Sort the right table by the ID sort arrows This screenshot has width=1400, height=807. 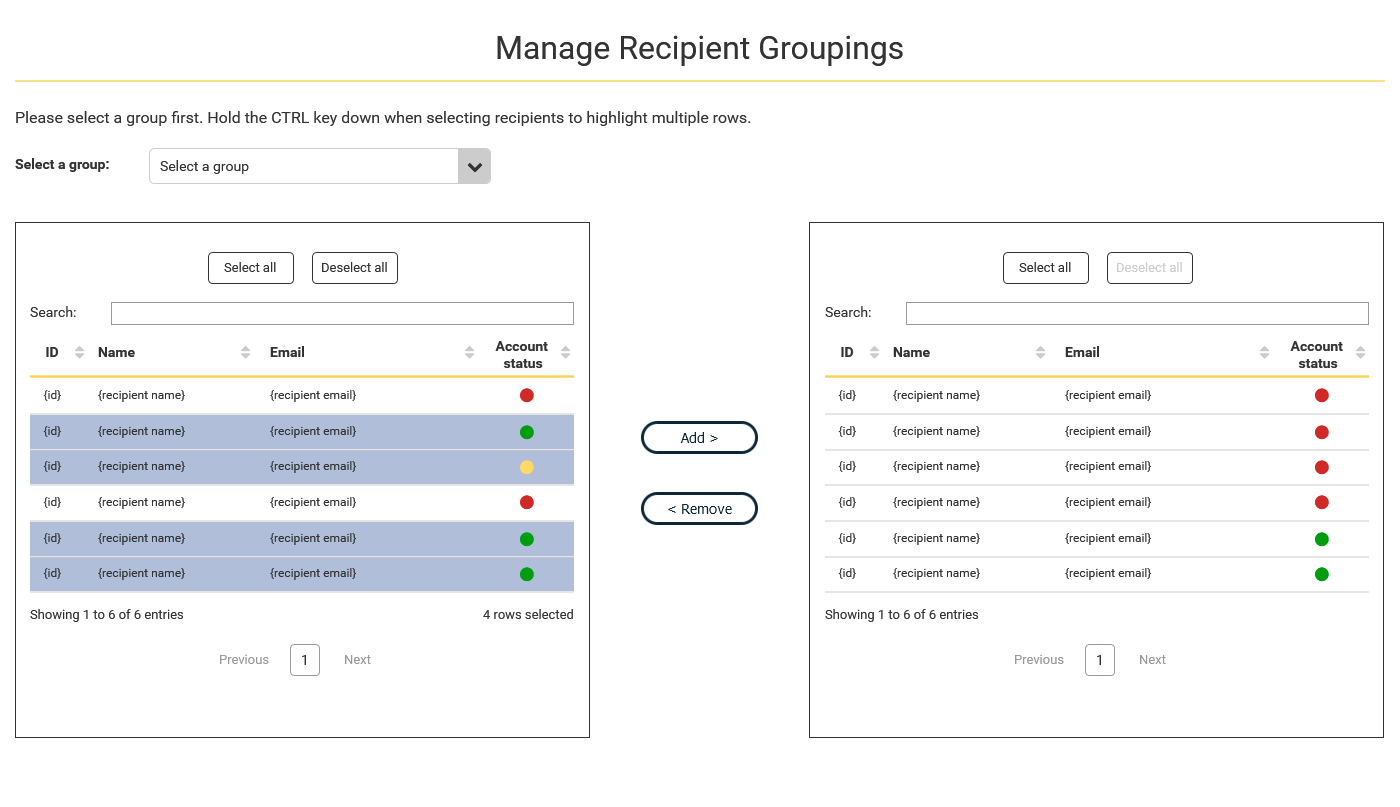[875, 352]
